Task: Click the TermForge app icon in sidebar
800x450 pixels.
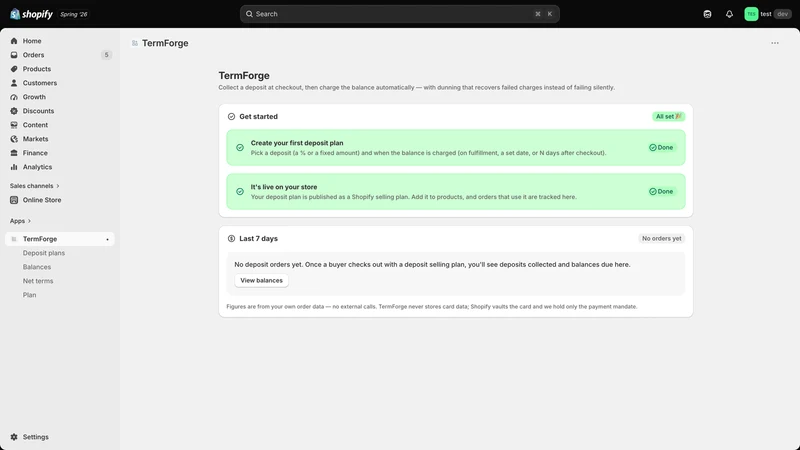Action: [x=14, y=239]
